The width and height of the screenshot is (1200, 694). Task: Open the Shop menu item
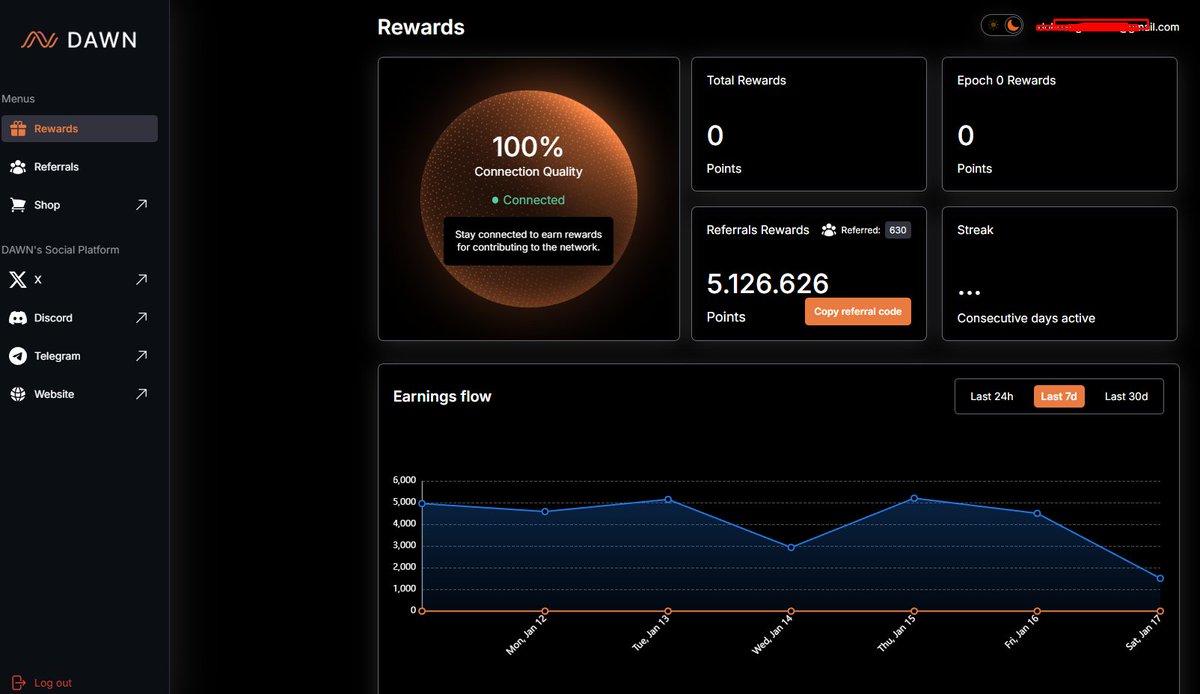(x=80, y=205)
